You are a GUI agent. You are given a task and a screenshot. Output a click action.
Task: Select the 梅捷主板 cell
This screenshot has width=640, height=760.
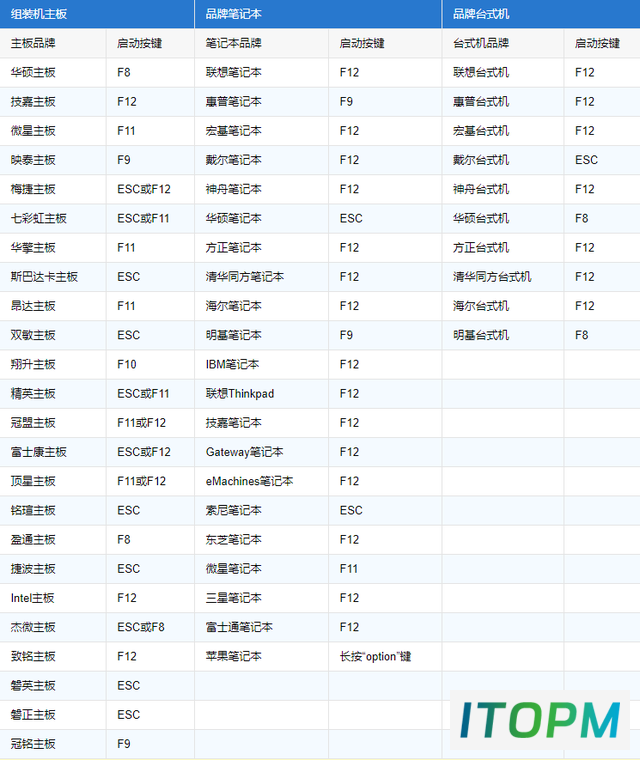coord(53,190)
